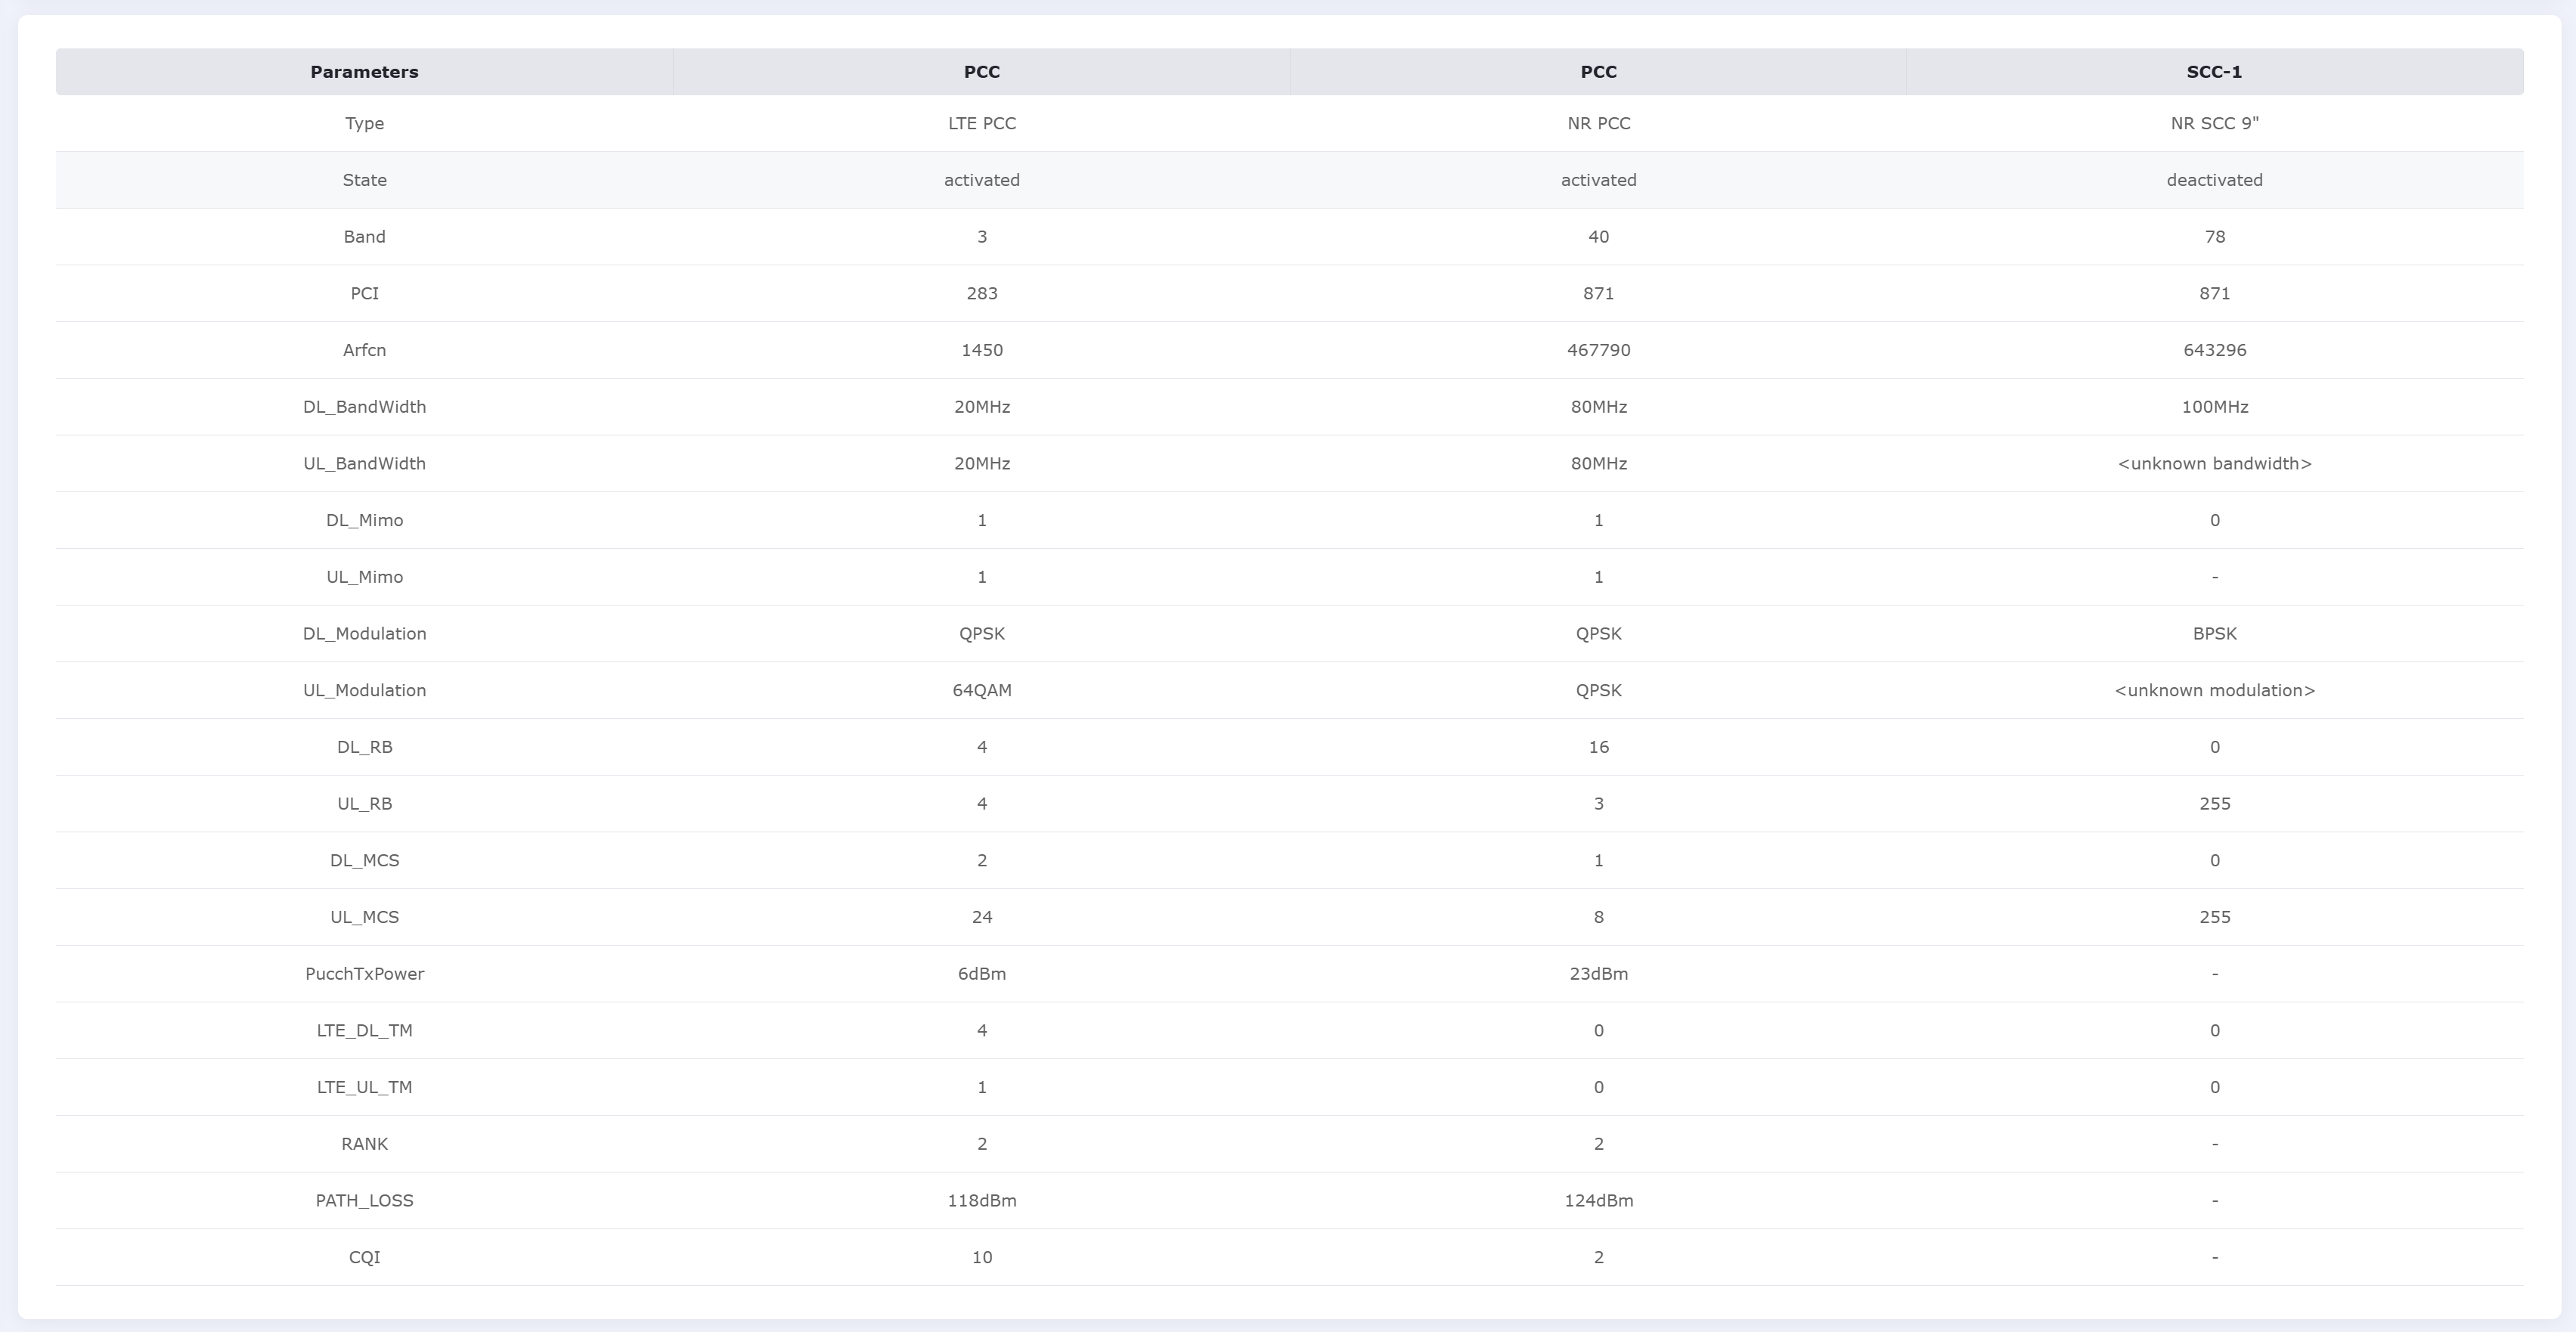Click the Type row label
Image resolution: width=2576 pixels, height=1332 pixels.
[x=364, y=123]
